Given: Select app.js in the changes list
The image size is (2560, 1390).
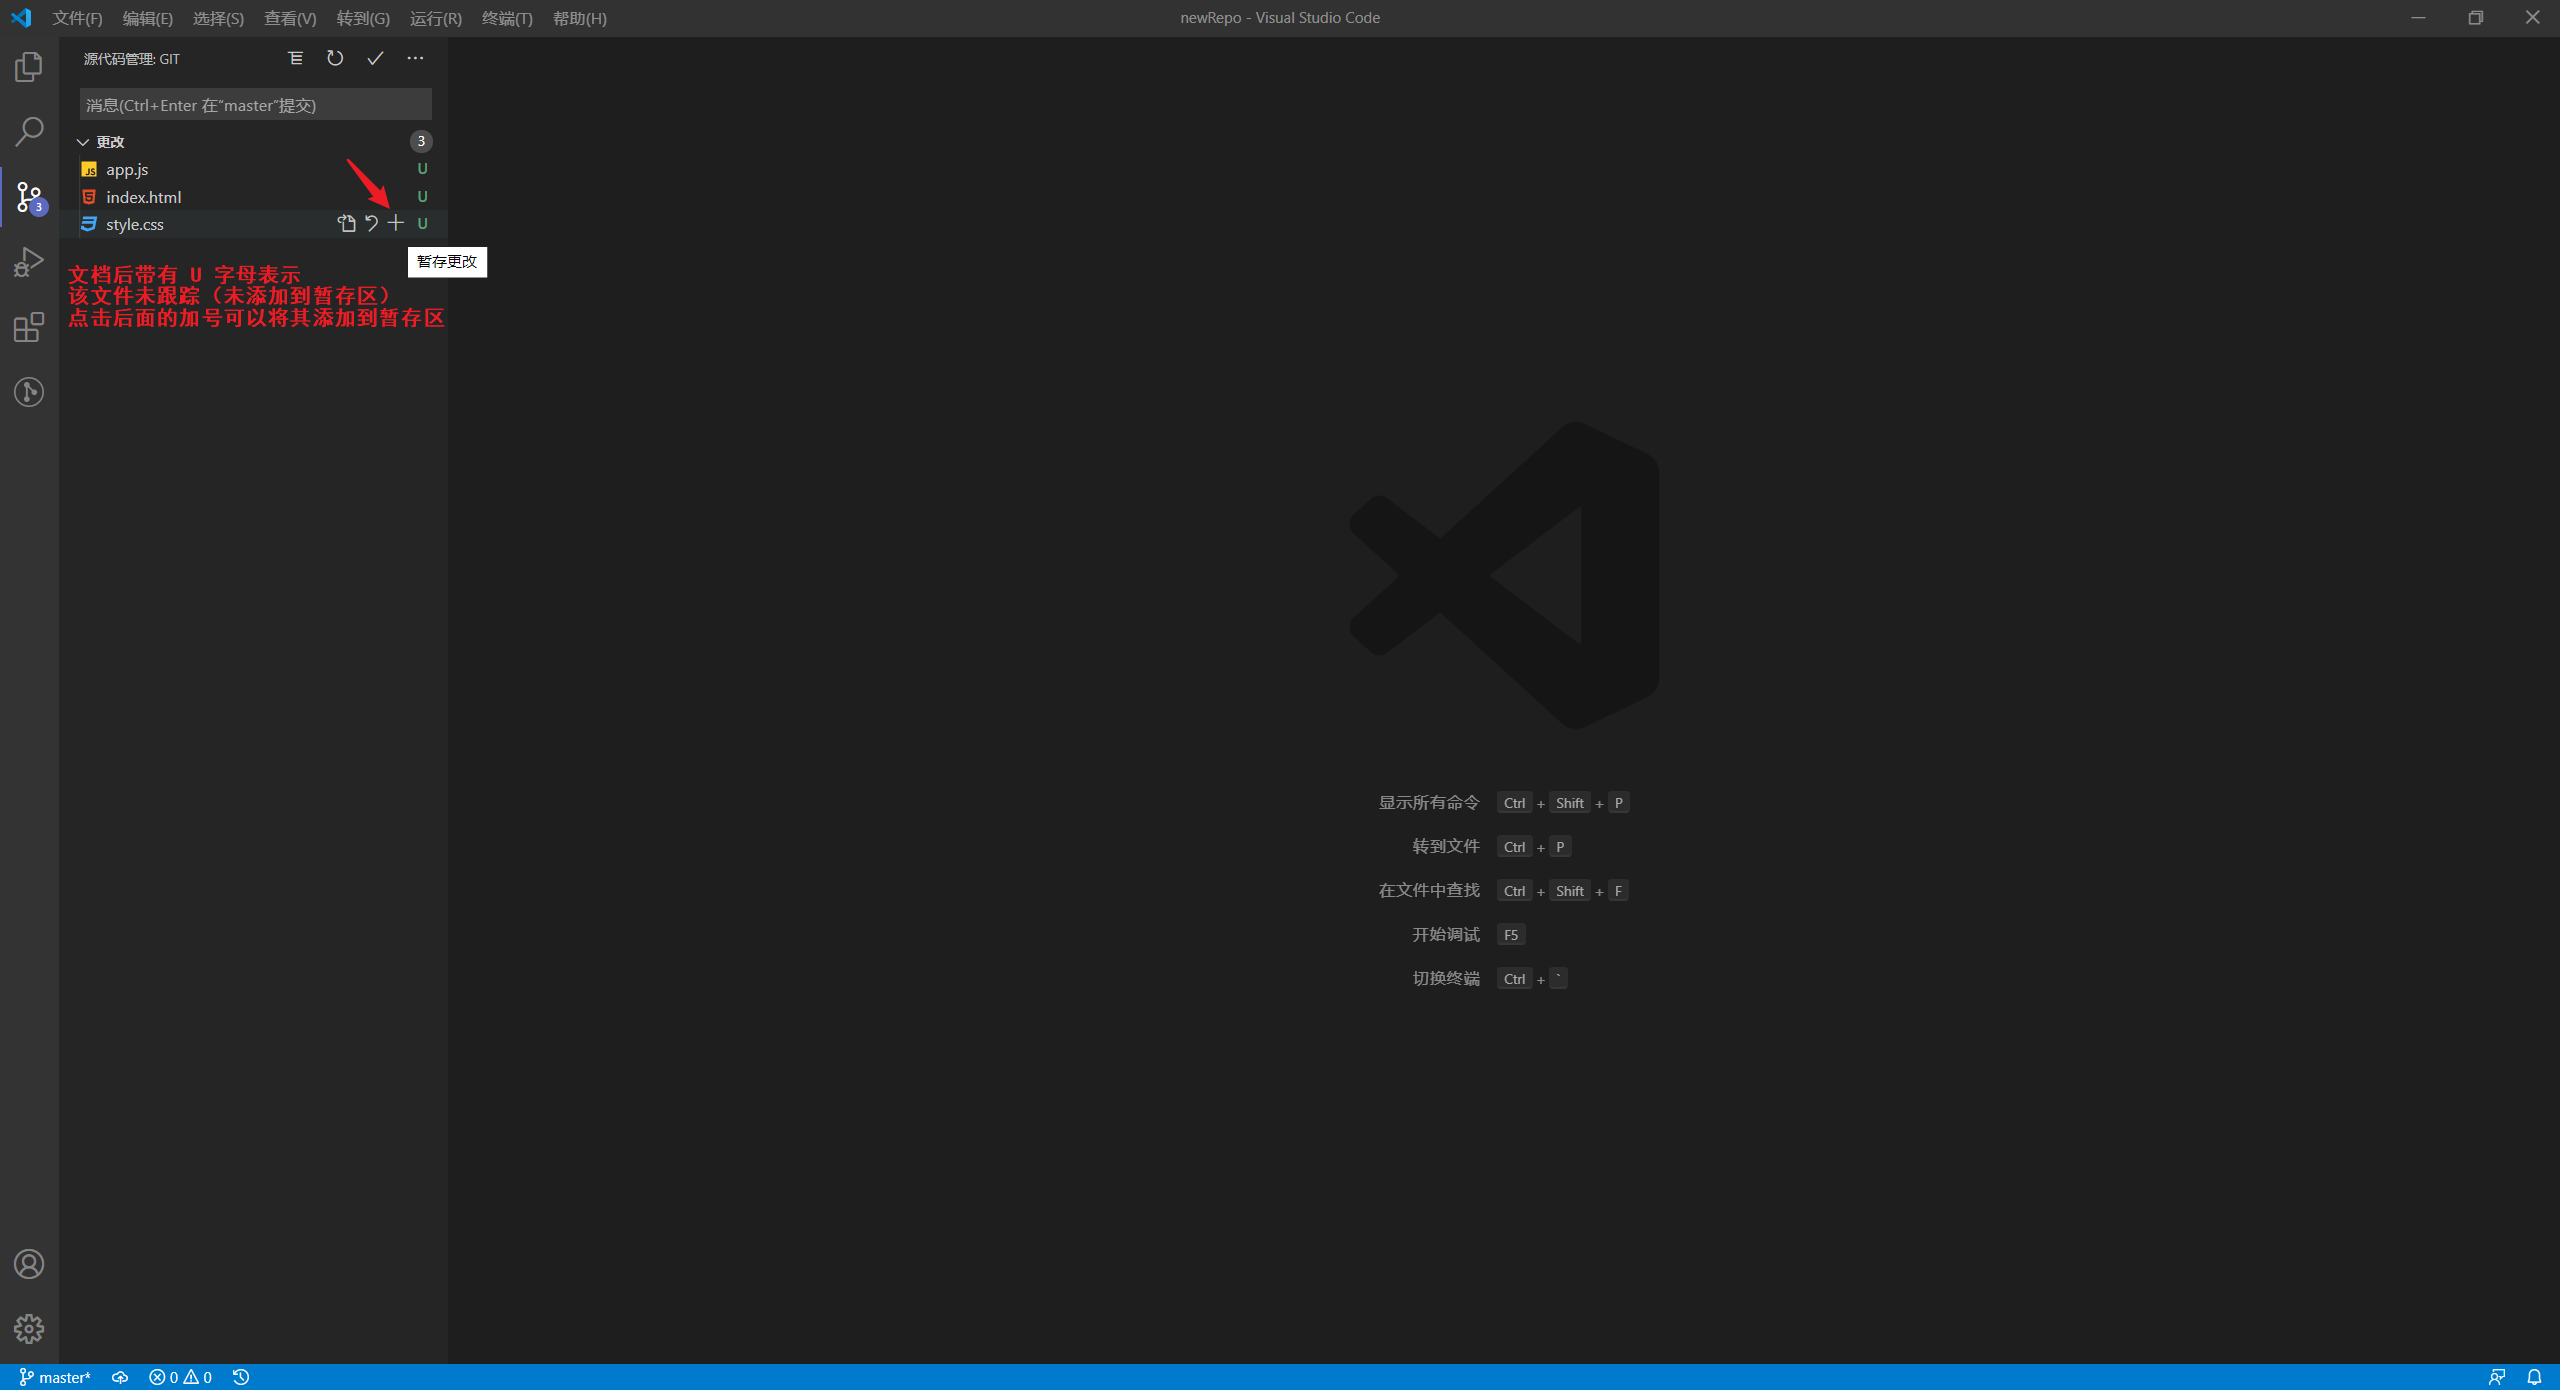Looking at the screenshot, I should pos(254,169).
